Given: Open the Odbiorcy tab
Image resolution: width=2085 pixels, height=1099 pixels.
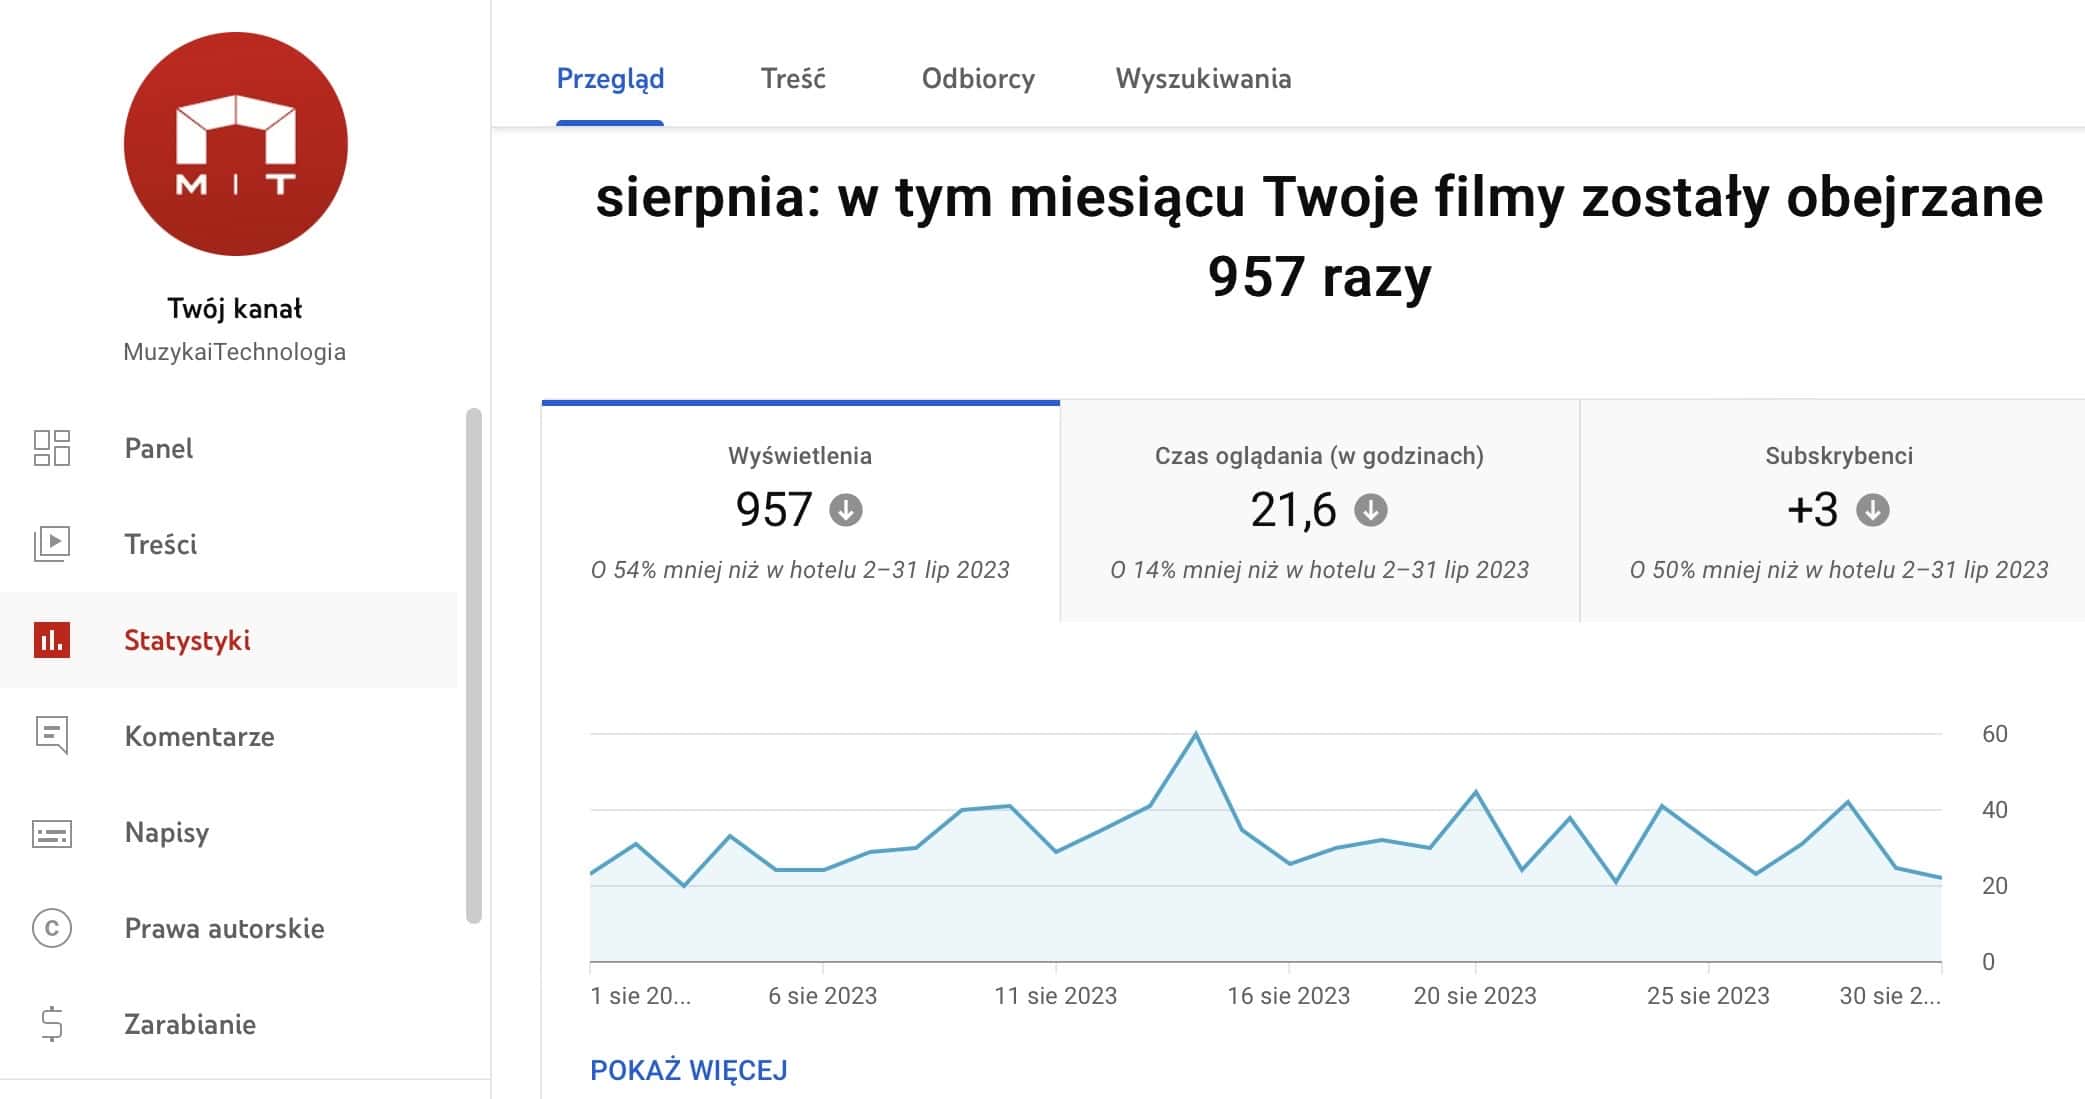Looking at the screenshot, I should pos(978,79).
